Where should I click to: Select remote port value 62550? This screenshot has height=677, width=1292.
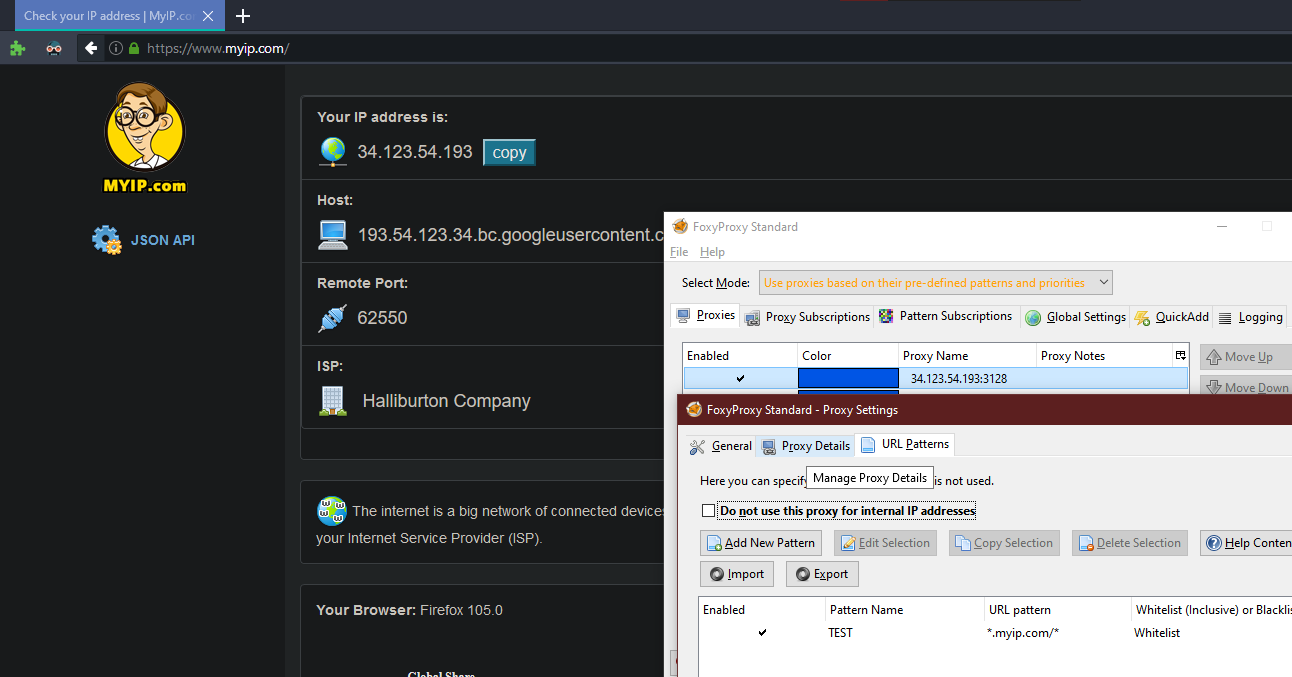(x=382, y=318)
